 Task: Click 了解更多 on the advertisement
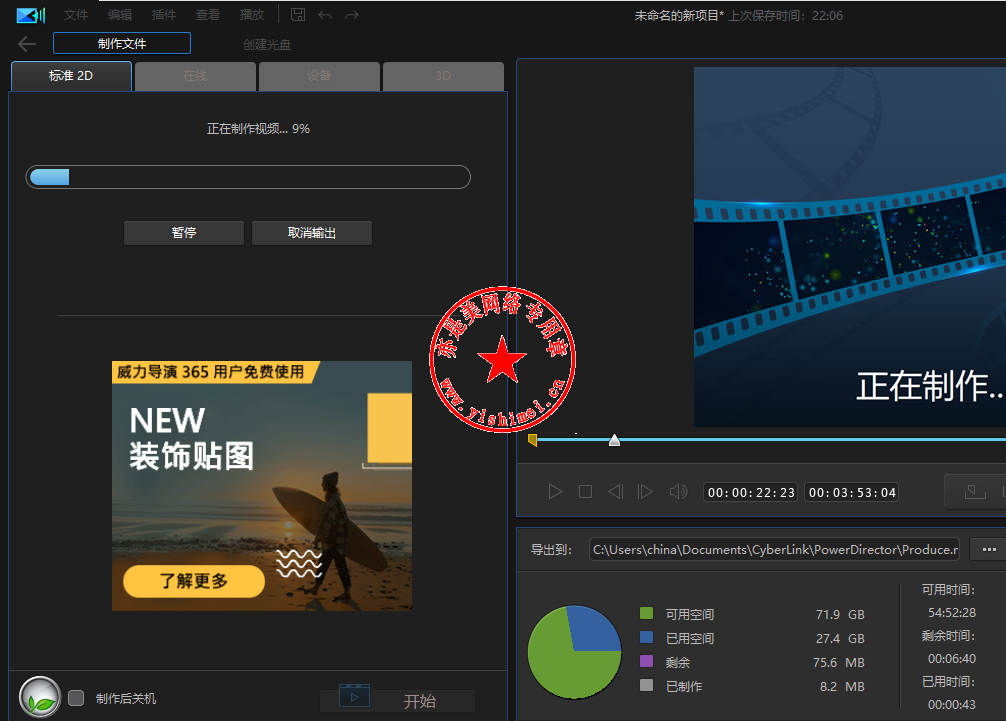194,581
